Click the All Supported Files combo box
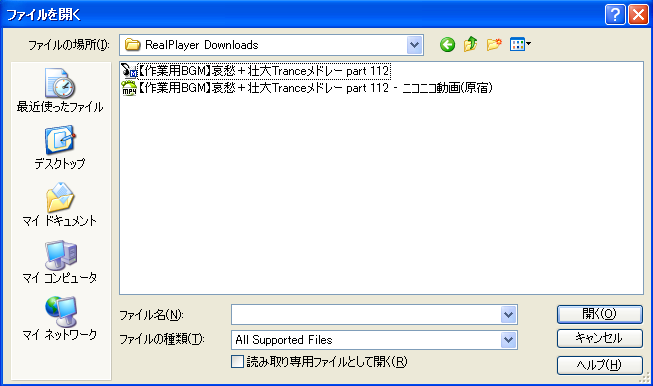 click(x=374, y=340)
